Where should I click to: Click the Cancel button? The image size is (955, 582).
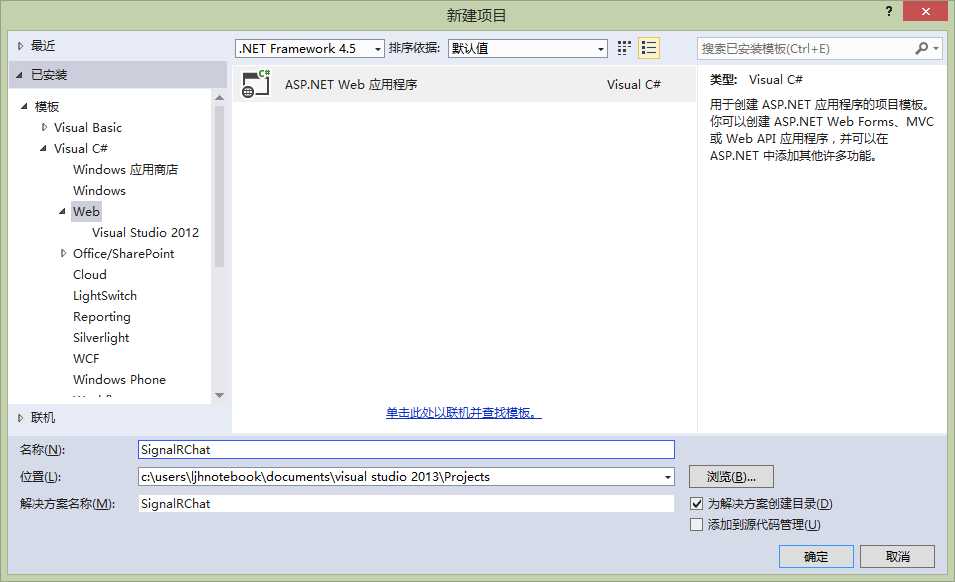click(x=897, y=556)
